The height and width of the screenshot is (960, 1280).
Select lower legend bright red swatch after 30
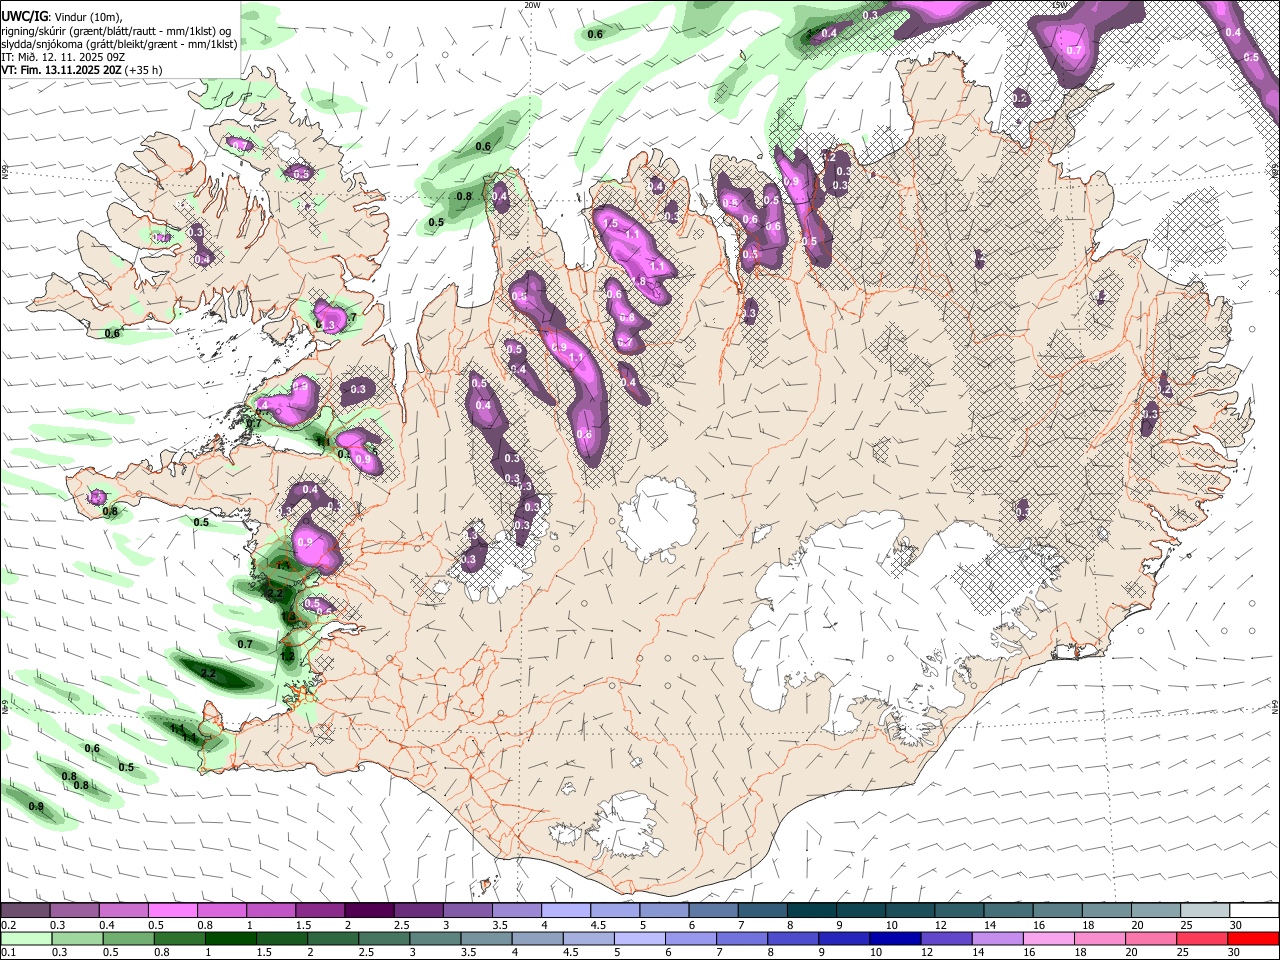(1255, 939)
